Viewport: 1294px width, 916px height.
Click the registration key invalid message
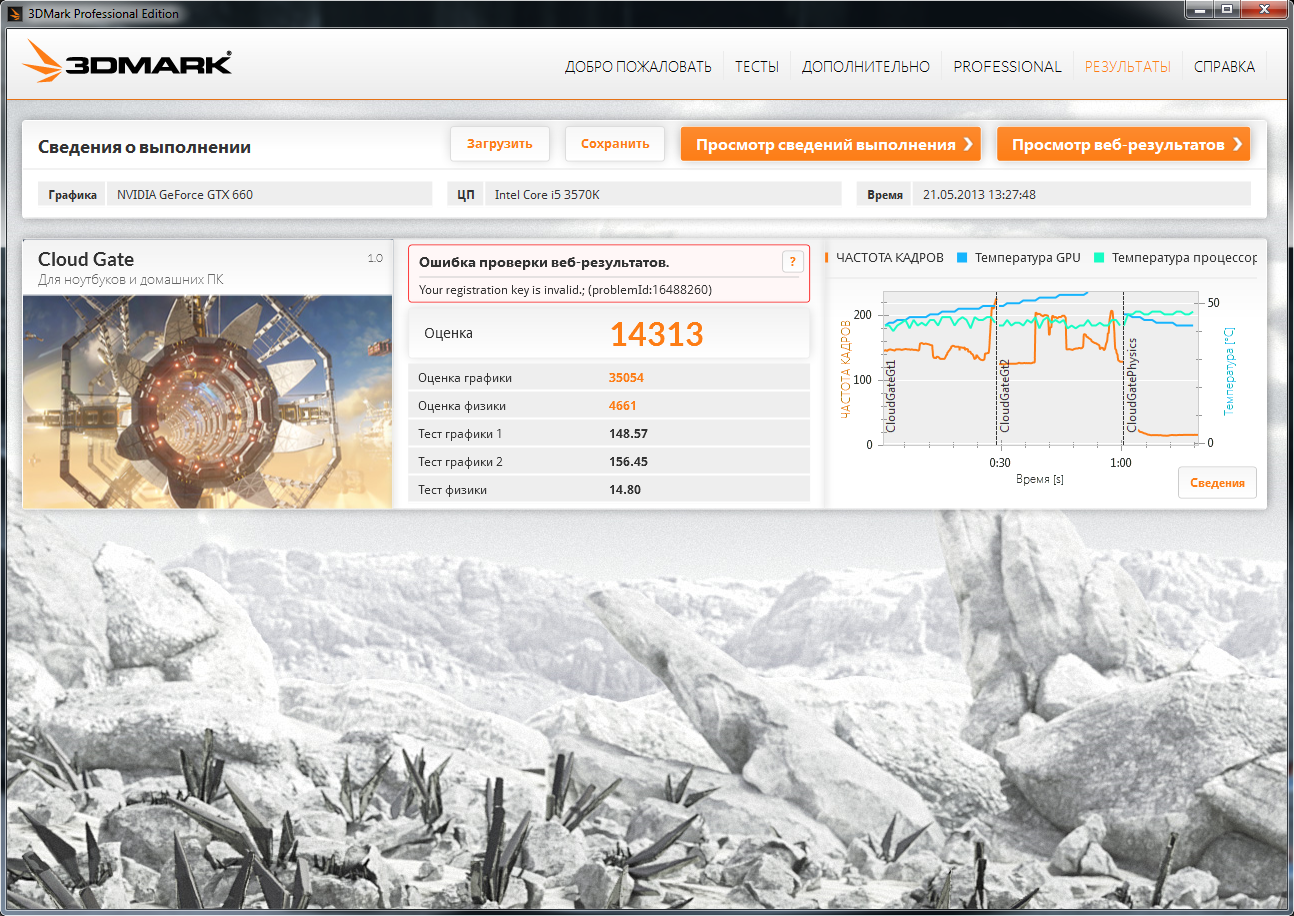[565, 290]
